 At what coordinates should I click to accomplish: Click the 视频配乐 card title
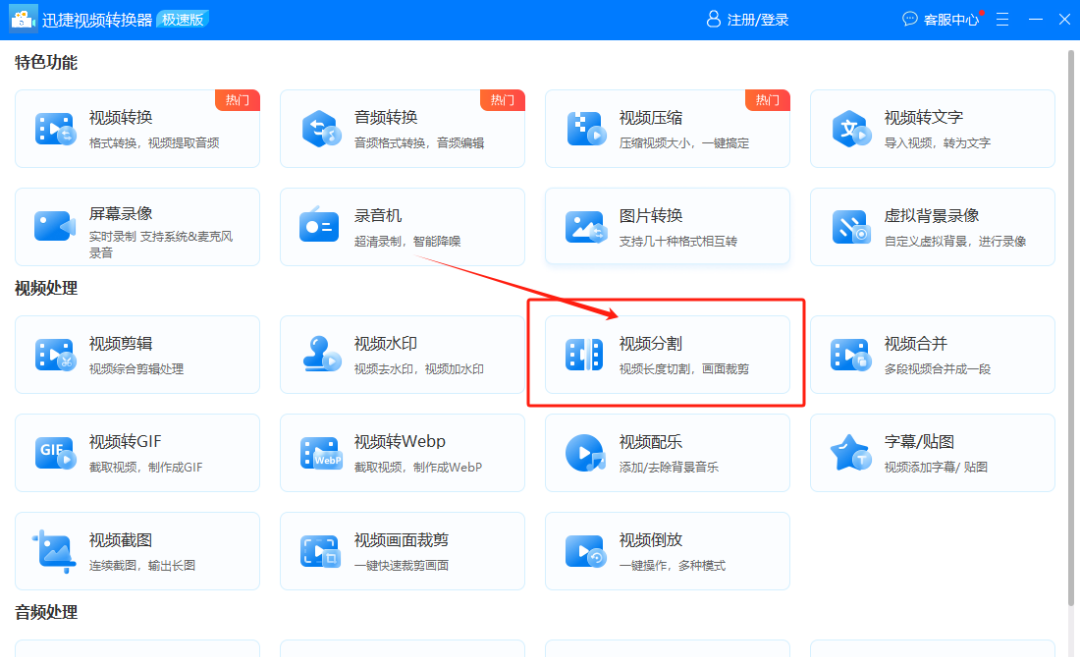[651, 441]
